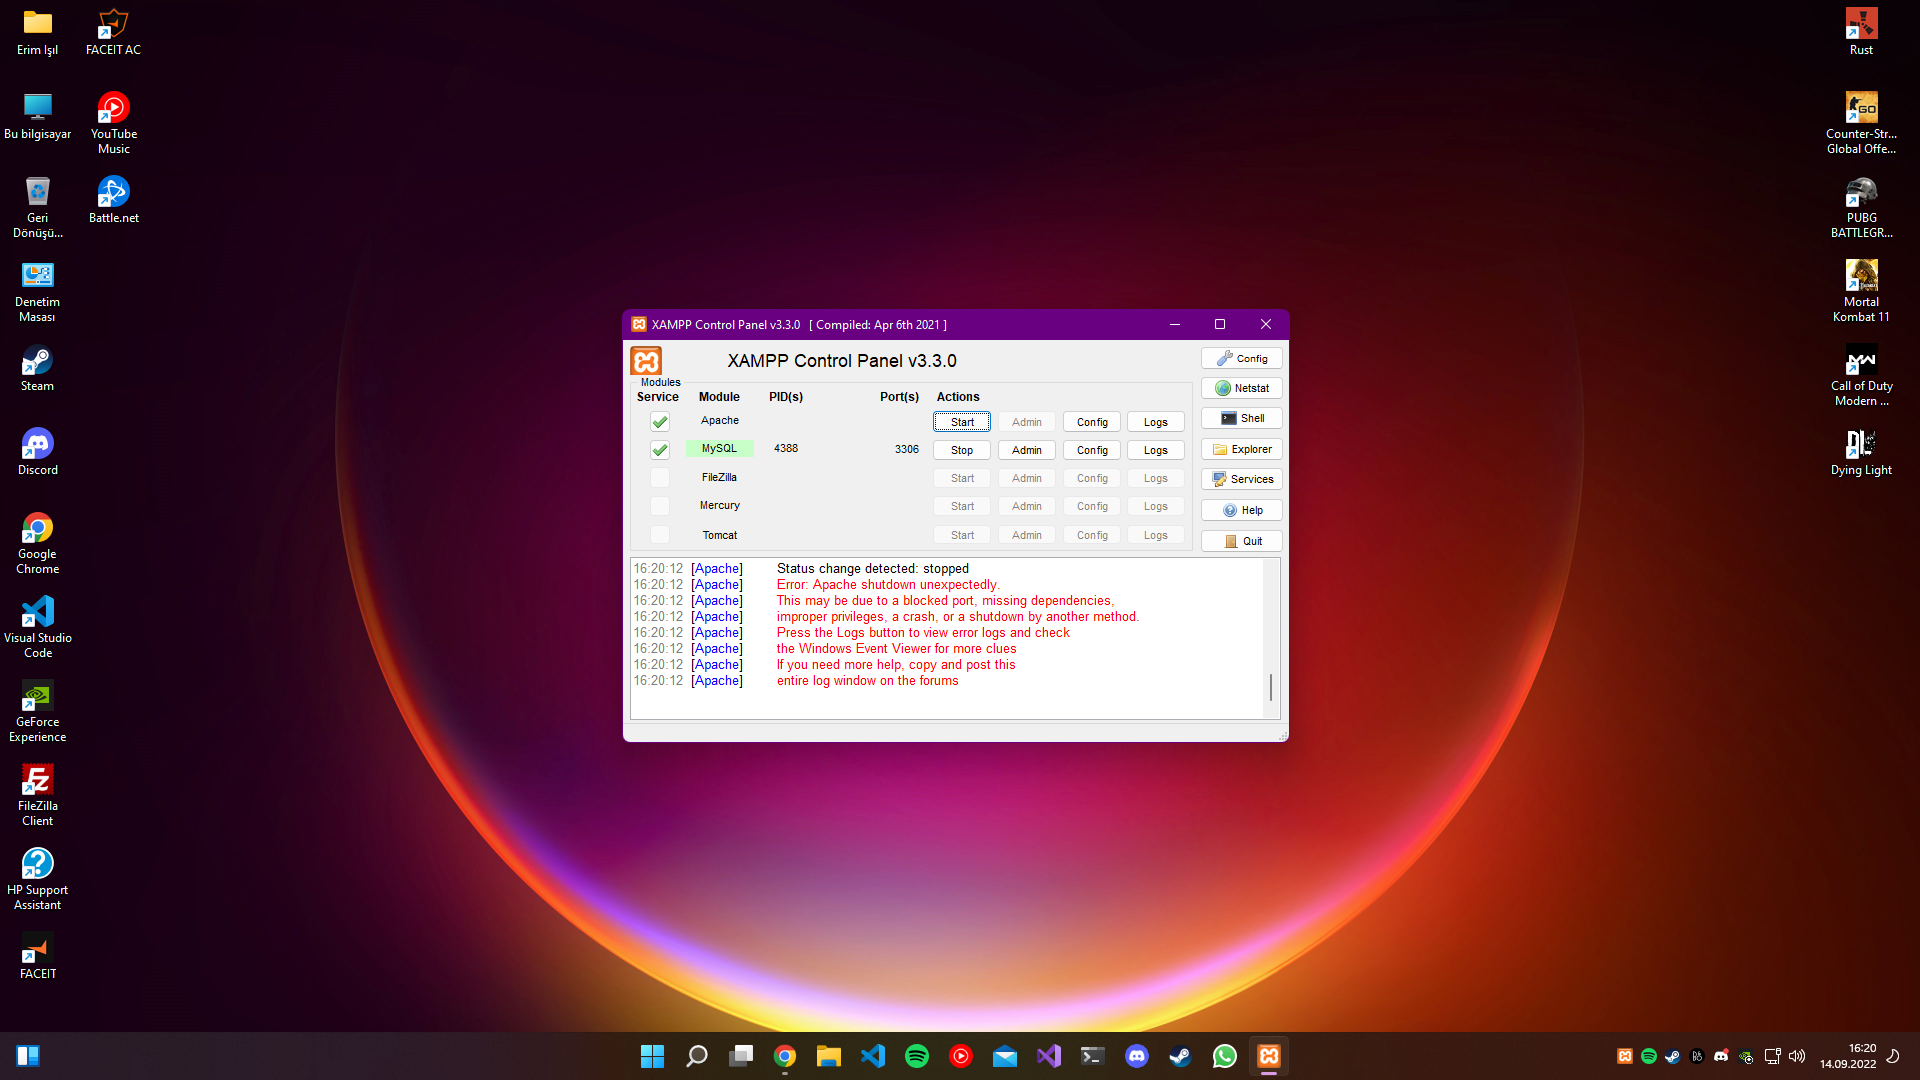The image size is (1920, 1080).
Task: Open the XAMPP global Config settings
Action: pyautogui.click(x=1241, y=358)
